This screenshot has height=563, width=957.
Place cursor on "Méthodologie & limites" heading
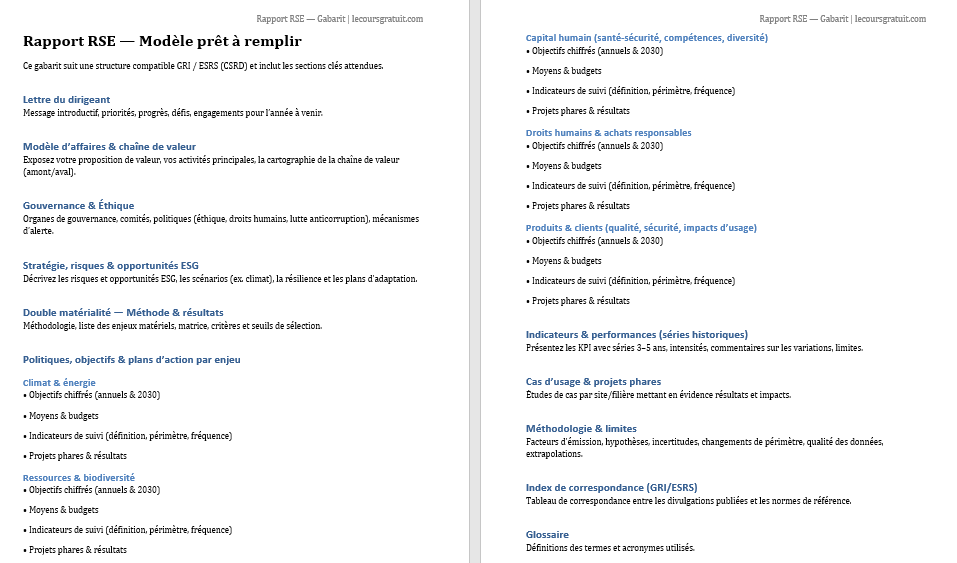point(580,428)
